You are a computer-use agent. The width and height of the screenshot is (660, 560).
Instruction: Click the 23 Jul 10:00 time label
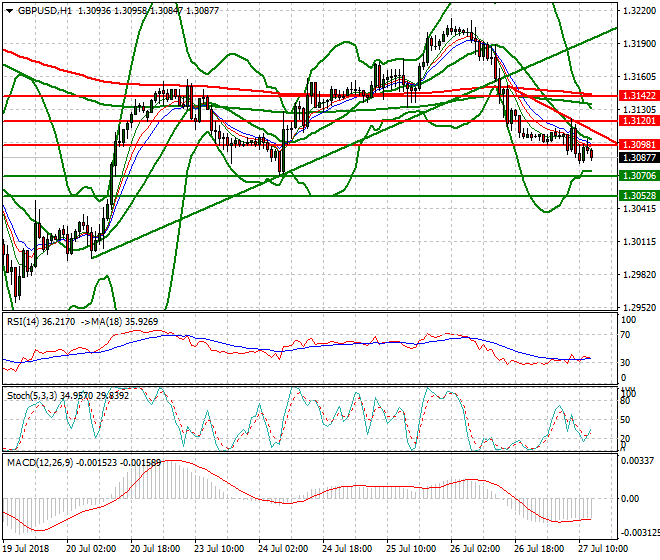[x=219, y=549]
